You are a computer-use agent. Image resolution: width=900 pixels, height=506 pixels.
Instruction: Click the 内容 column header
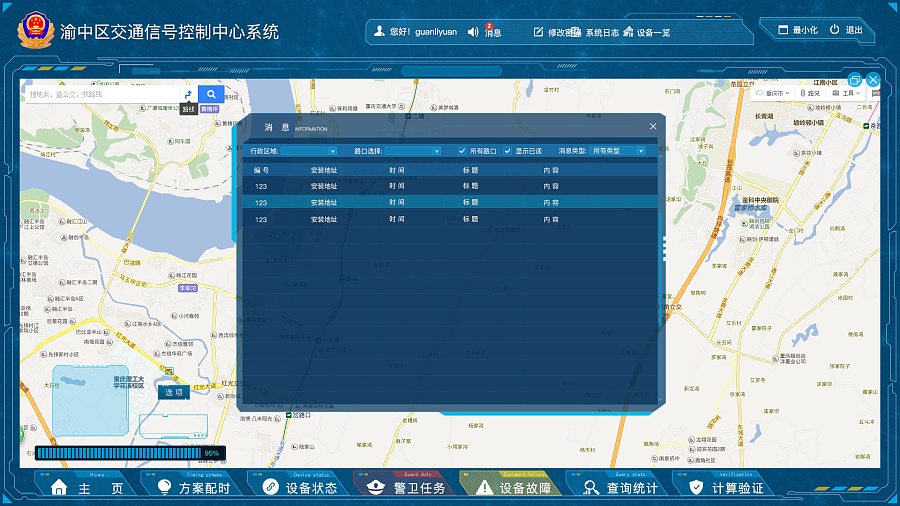pyautogui.click(x=551, y=170)
